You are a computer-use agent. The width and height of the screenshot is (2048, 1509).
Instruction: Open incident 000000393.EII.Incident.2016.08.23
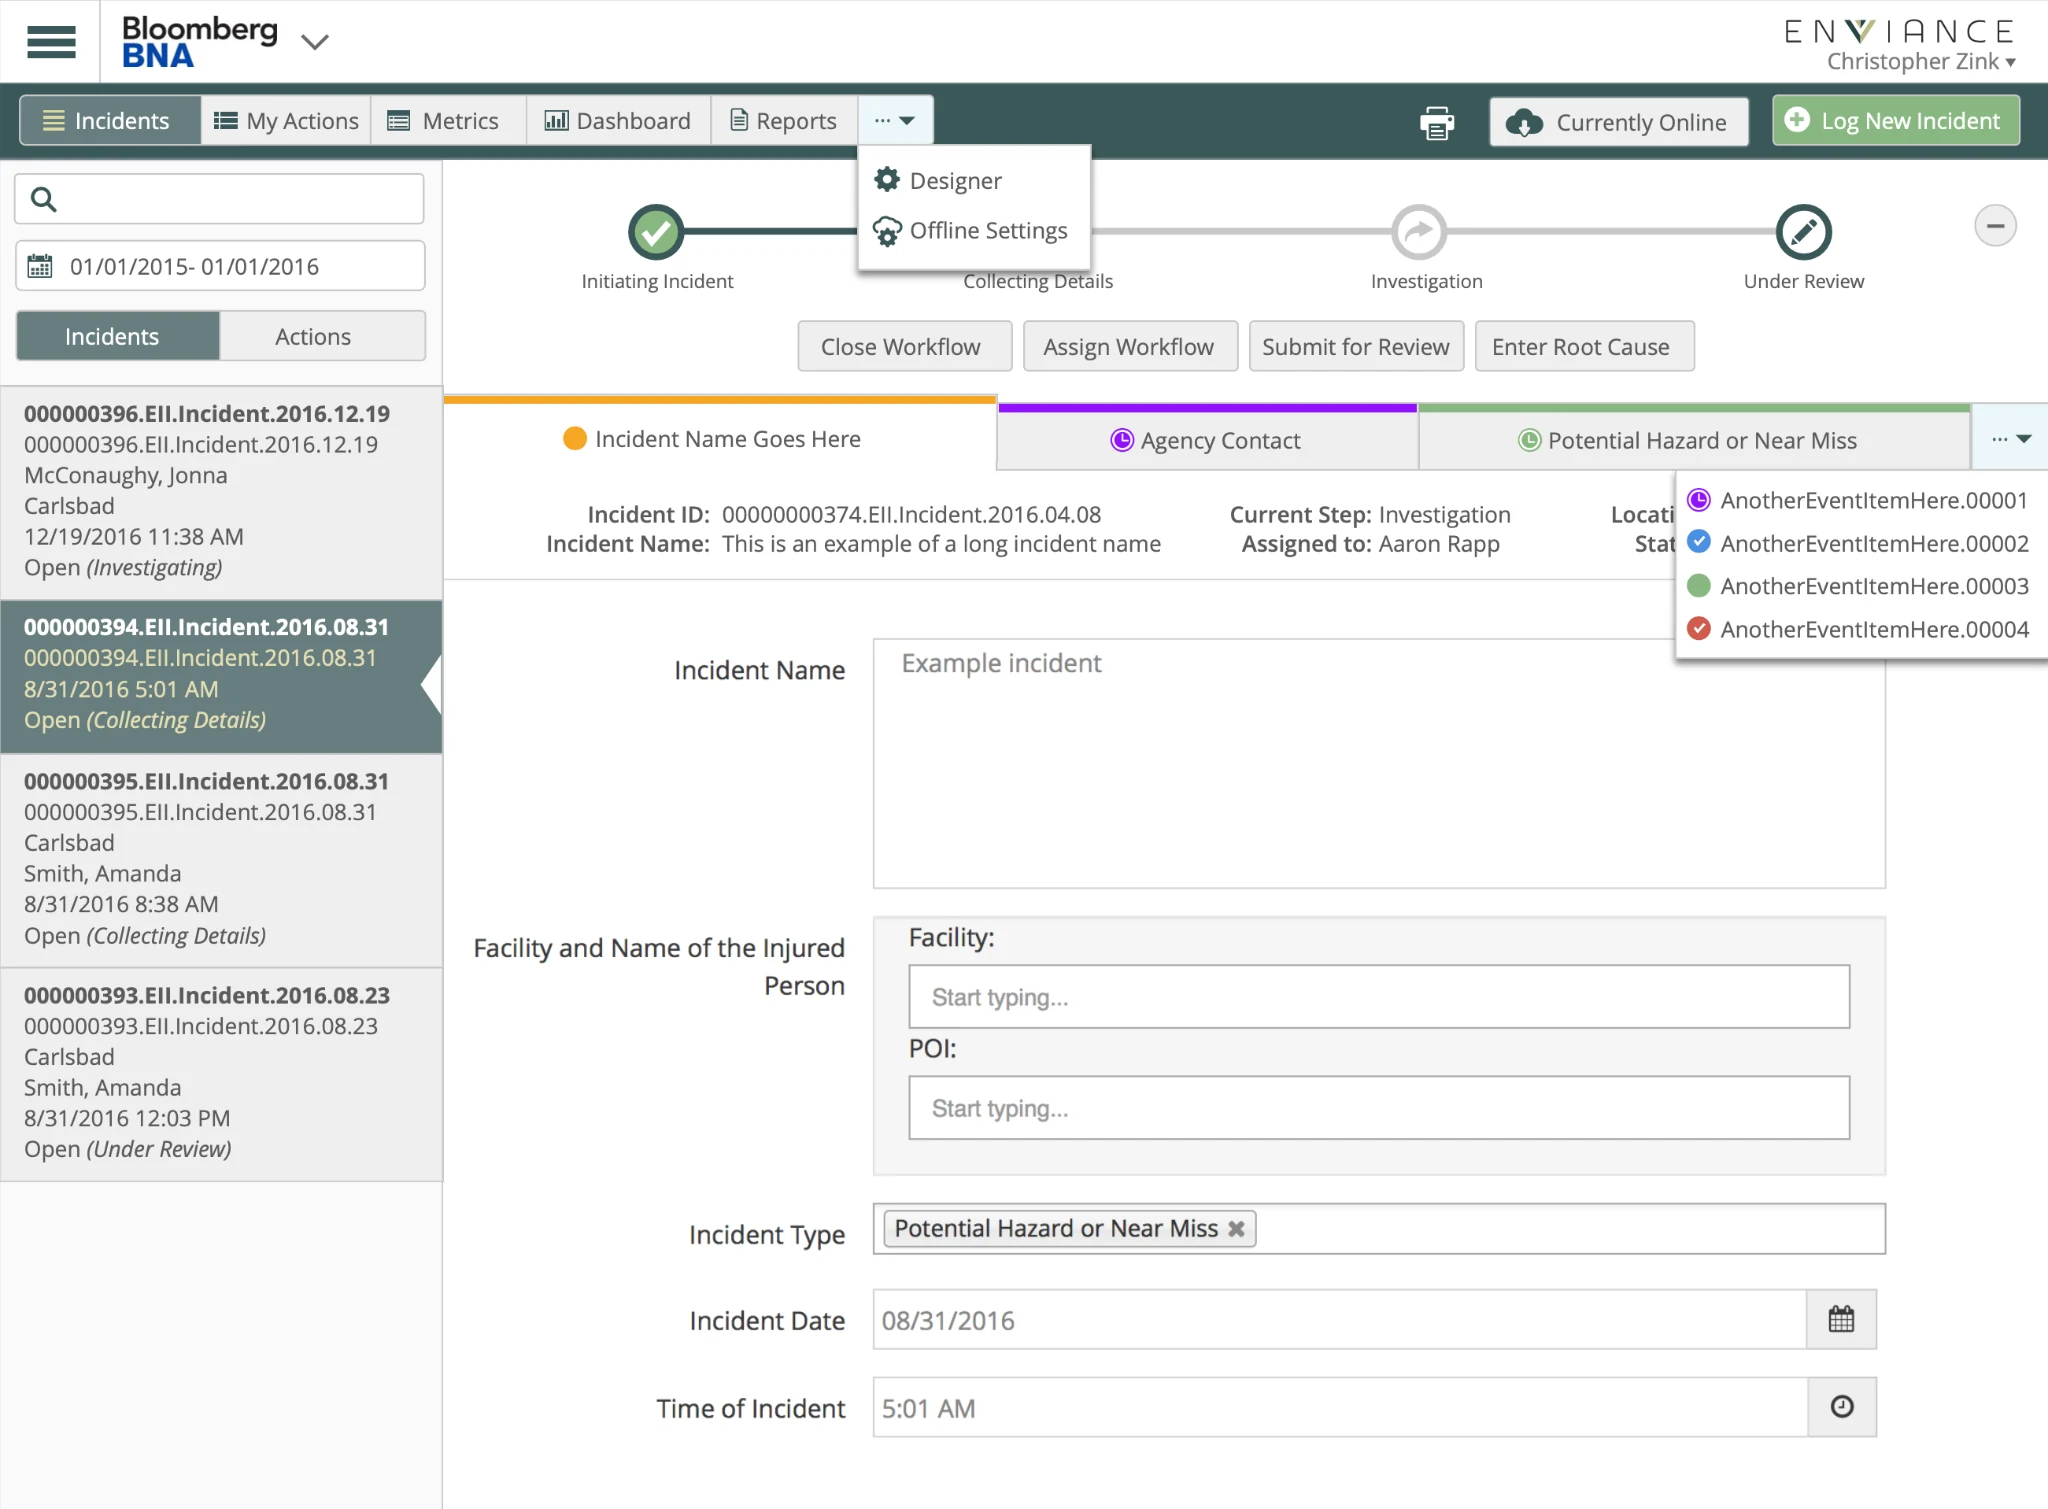coord(221,1073)
